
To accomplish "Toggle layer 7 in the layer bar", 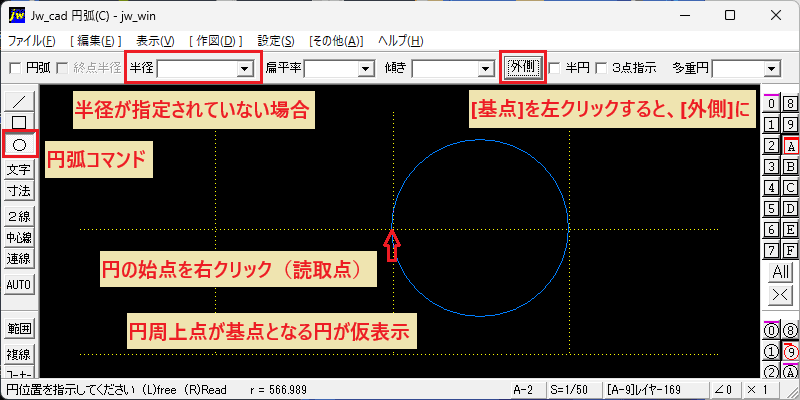I will (771, 251).
